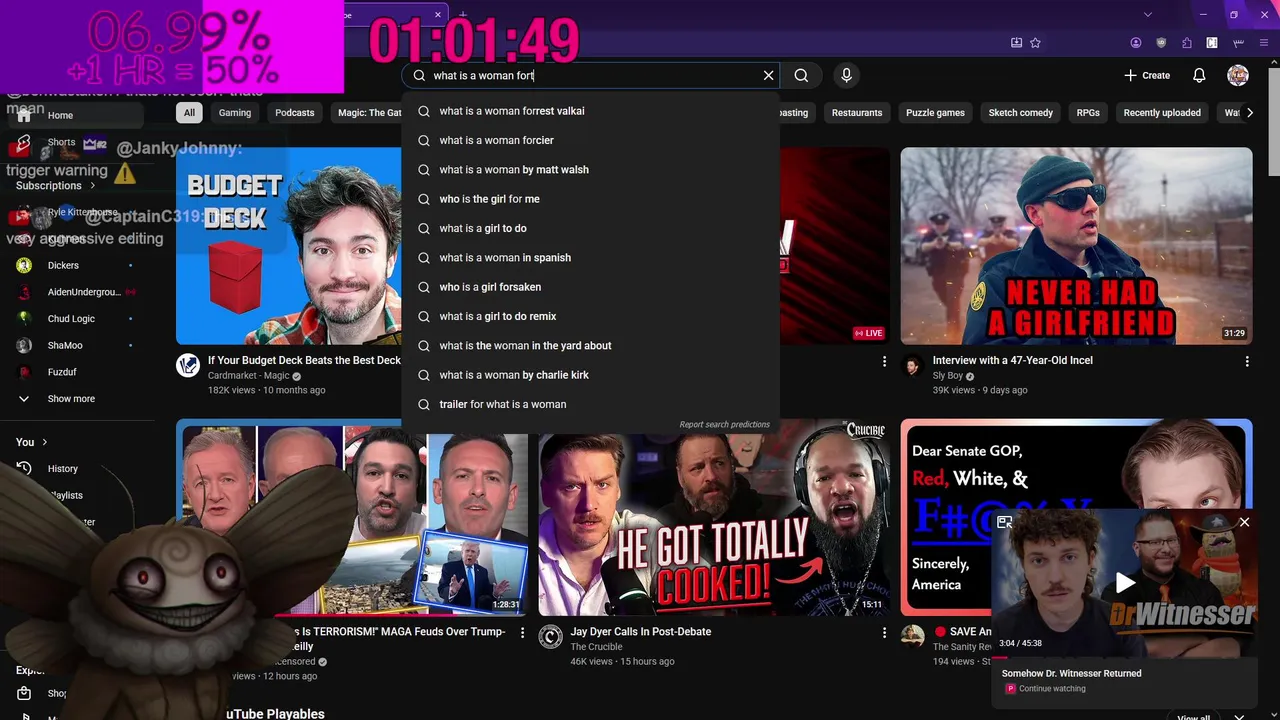Click Report search predictions link
Image resolution: width=1280 pixels, height=720 pixels.
point(724,425)
